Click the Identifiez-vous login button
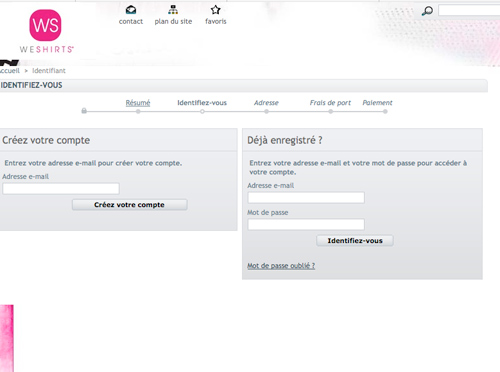 [355, 241]
